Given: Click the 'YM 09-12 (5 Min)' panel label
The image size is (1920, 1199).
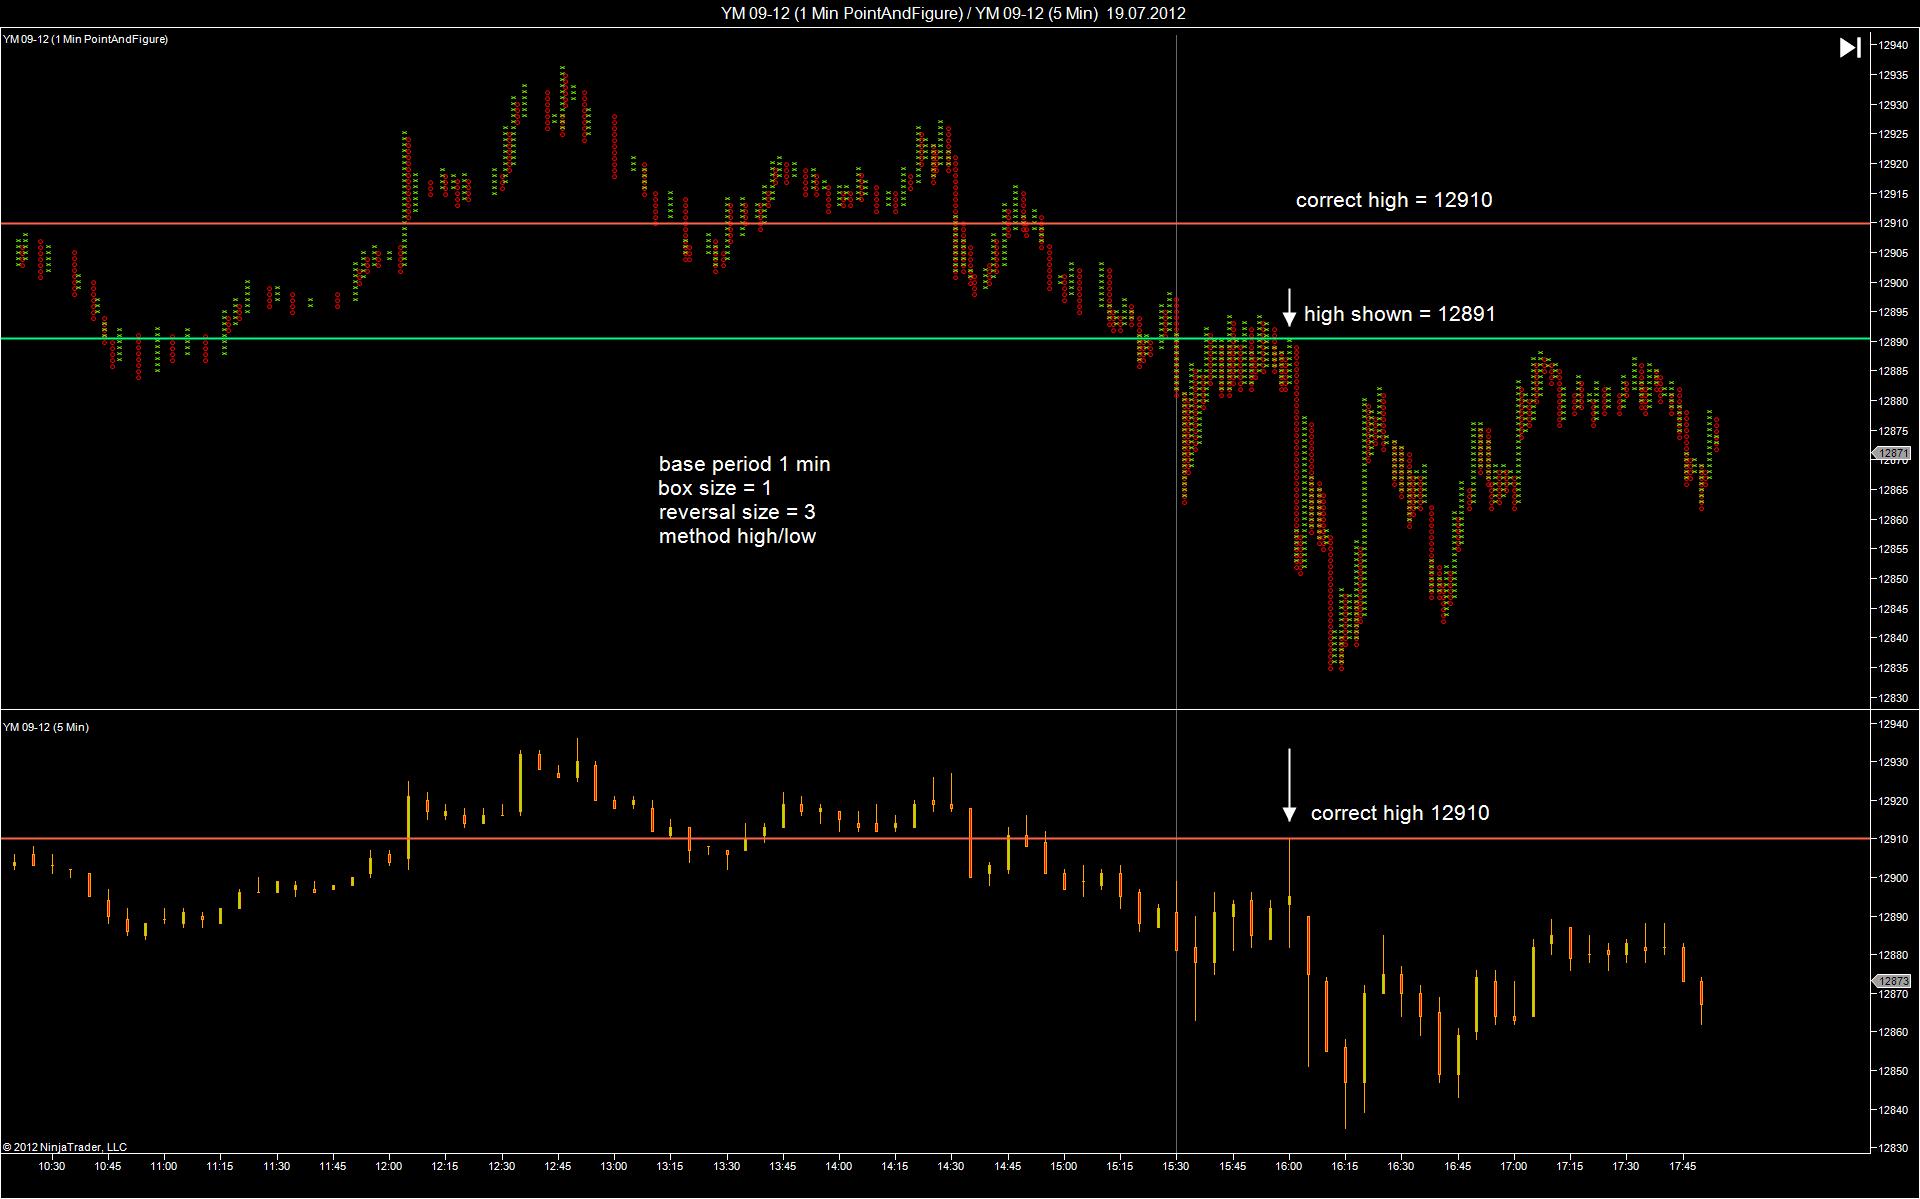Looking at the screenshot, I should click(46, 727).
